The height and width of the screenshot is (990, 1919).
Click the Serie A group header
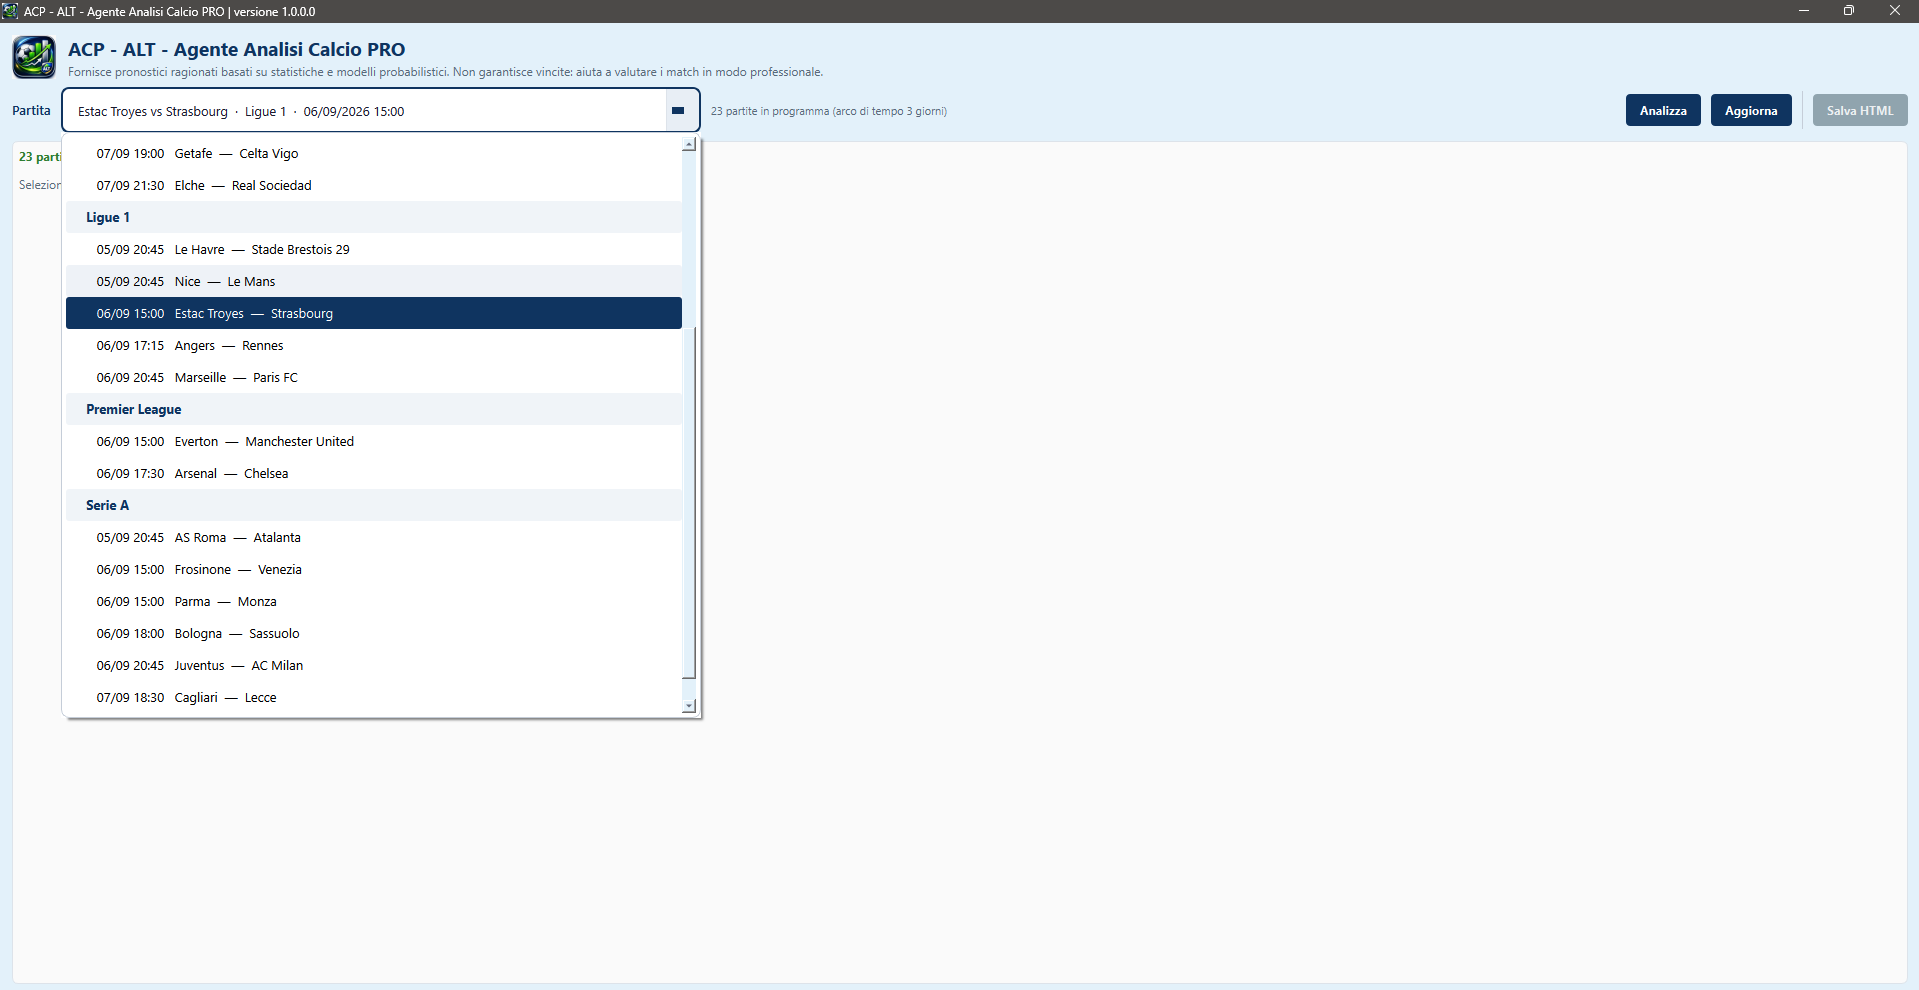click(x=374, y=505)
